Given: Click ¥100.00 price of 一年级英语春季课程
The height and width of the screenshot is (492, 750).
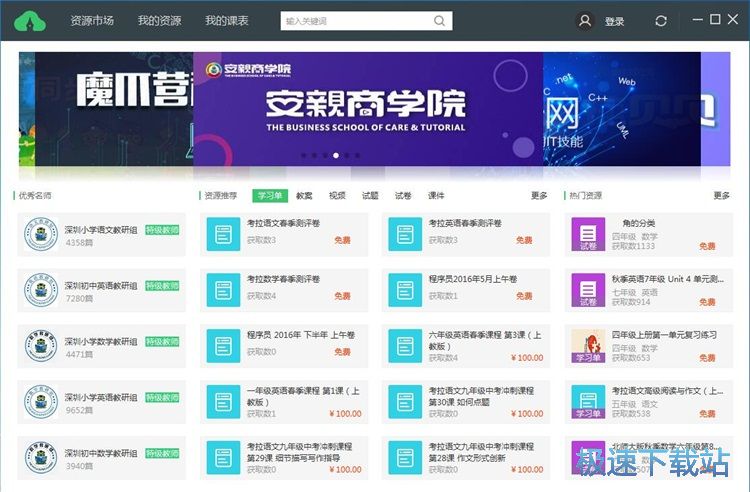Looking at the screenshot, I should (345, 414).
